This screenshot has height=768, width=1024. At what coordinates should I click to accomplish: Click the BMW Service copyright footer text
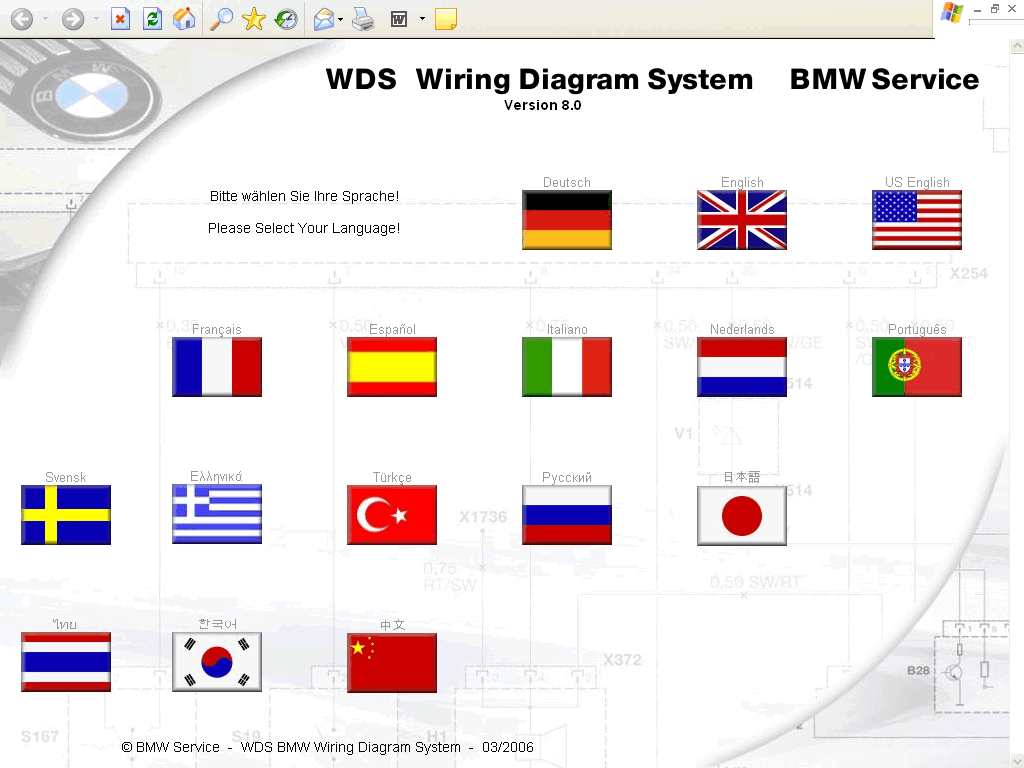pyautogui.click(x=327, y=747)
